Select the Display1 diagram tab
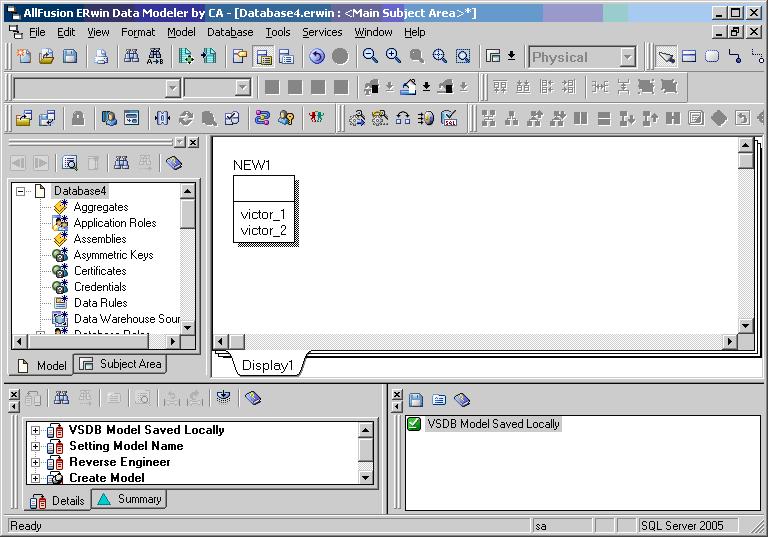768x537 pixels. point(267,365)
